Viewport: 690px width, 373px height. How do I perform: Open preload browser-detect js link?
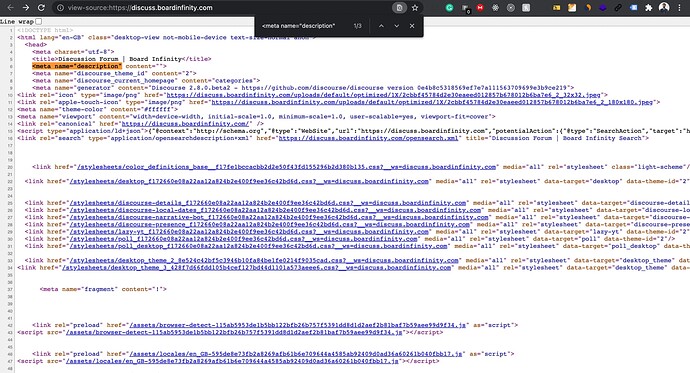(297, 325)
